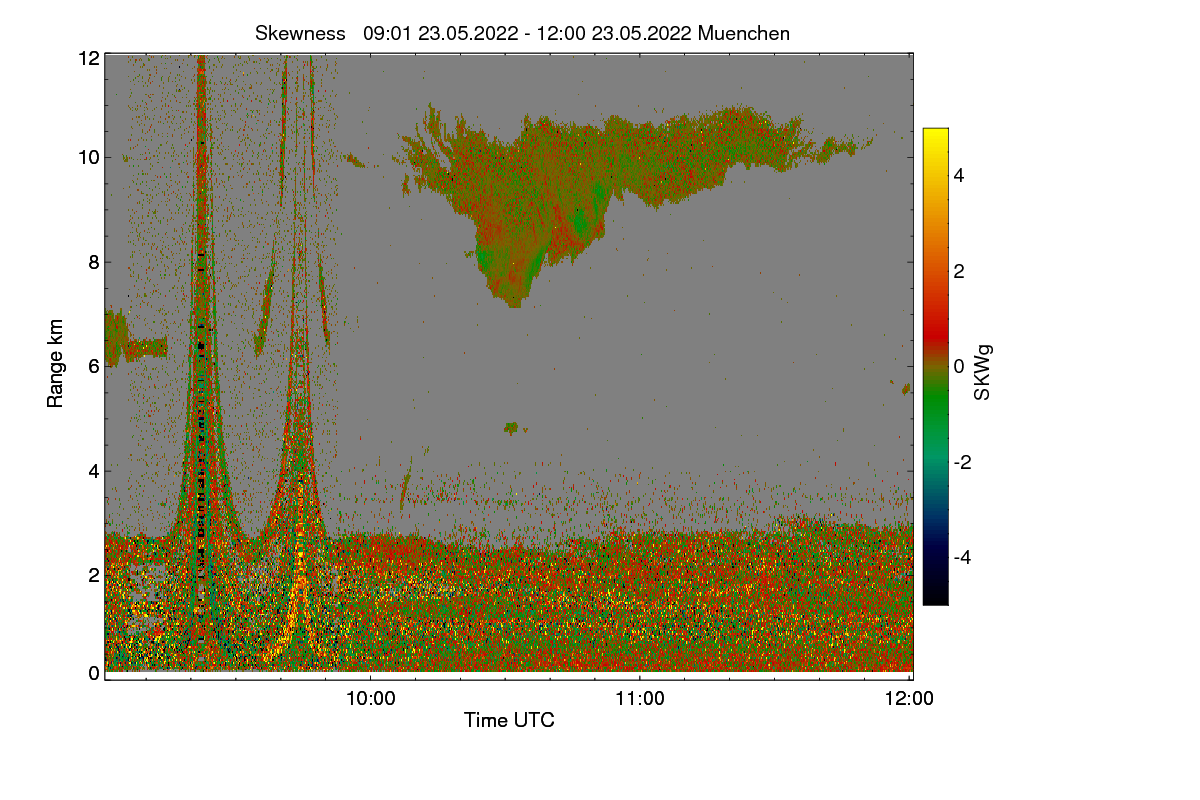Viewport: 1200px width, 800px height.
Task: Click the range tick label 6
Action: (94, 367)
